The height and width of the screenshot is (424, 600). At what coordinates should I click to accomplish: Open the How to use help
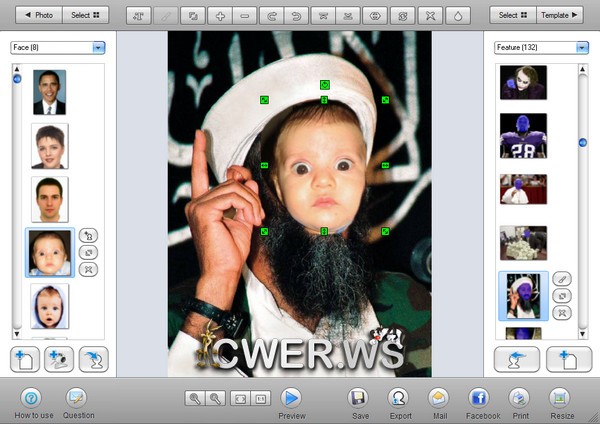pos(30,398)
